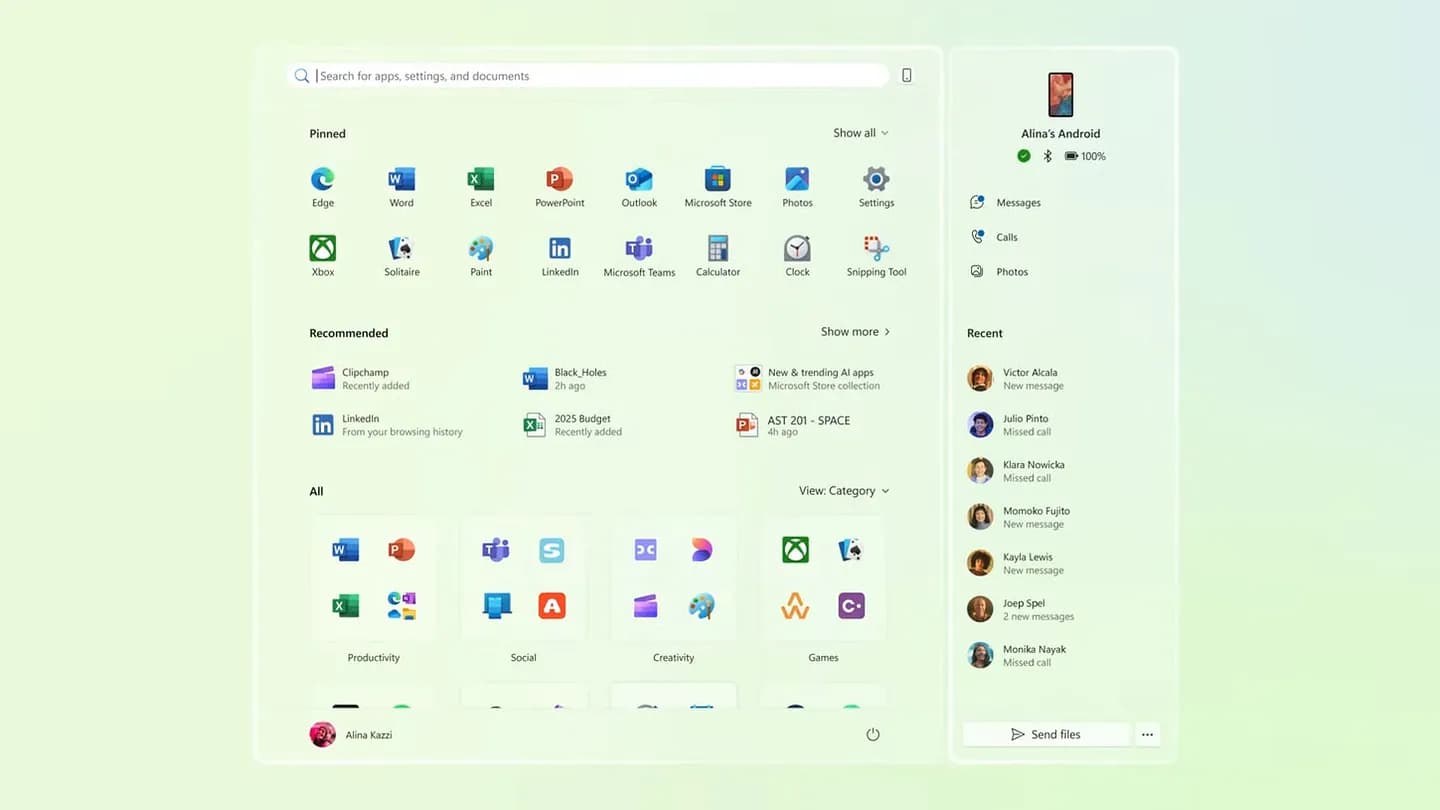Open the more options ellipsis button
The image size is (1440, 810).
click(x=1147, y=735)
